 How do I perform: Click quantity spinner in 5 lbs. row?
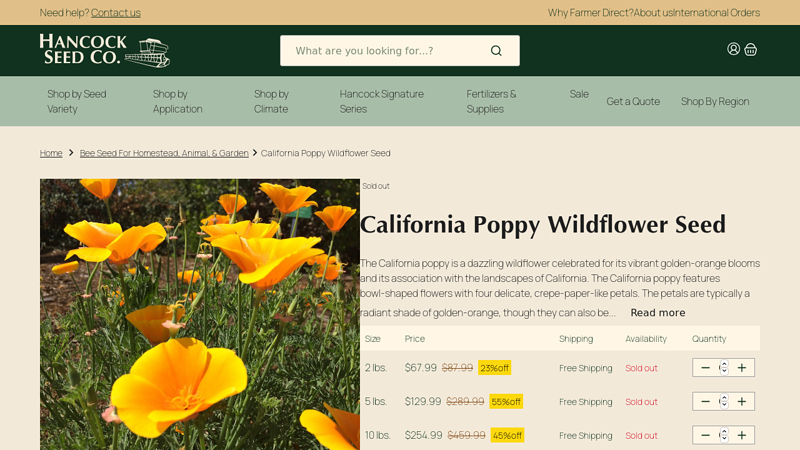coord(723,402)
